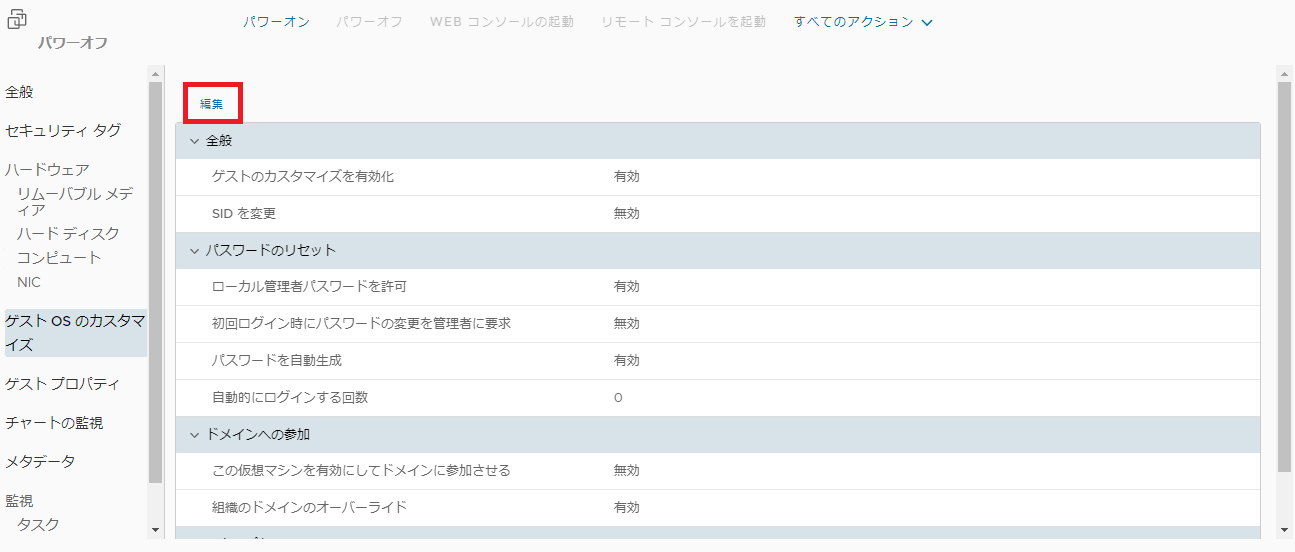Image resolution: width=1295 pixels, height=552 pixels.
Task: Open セキュリティ タグ in the sidebar
Action: pyautogui.click(x=63, y=130)
